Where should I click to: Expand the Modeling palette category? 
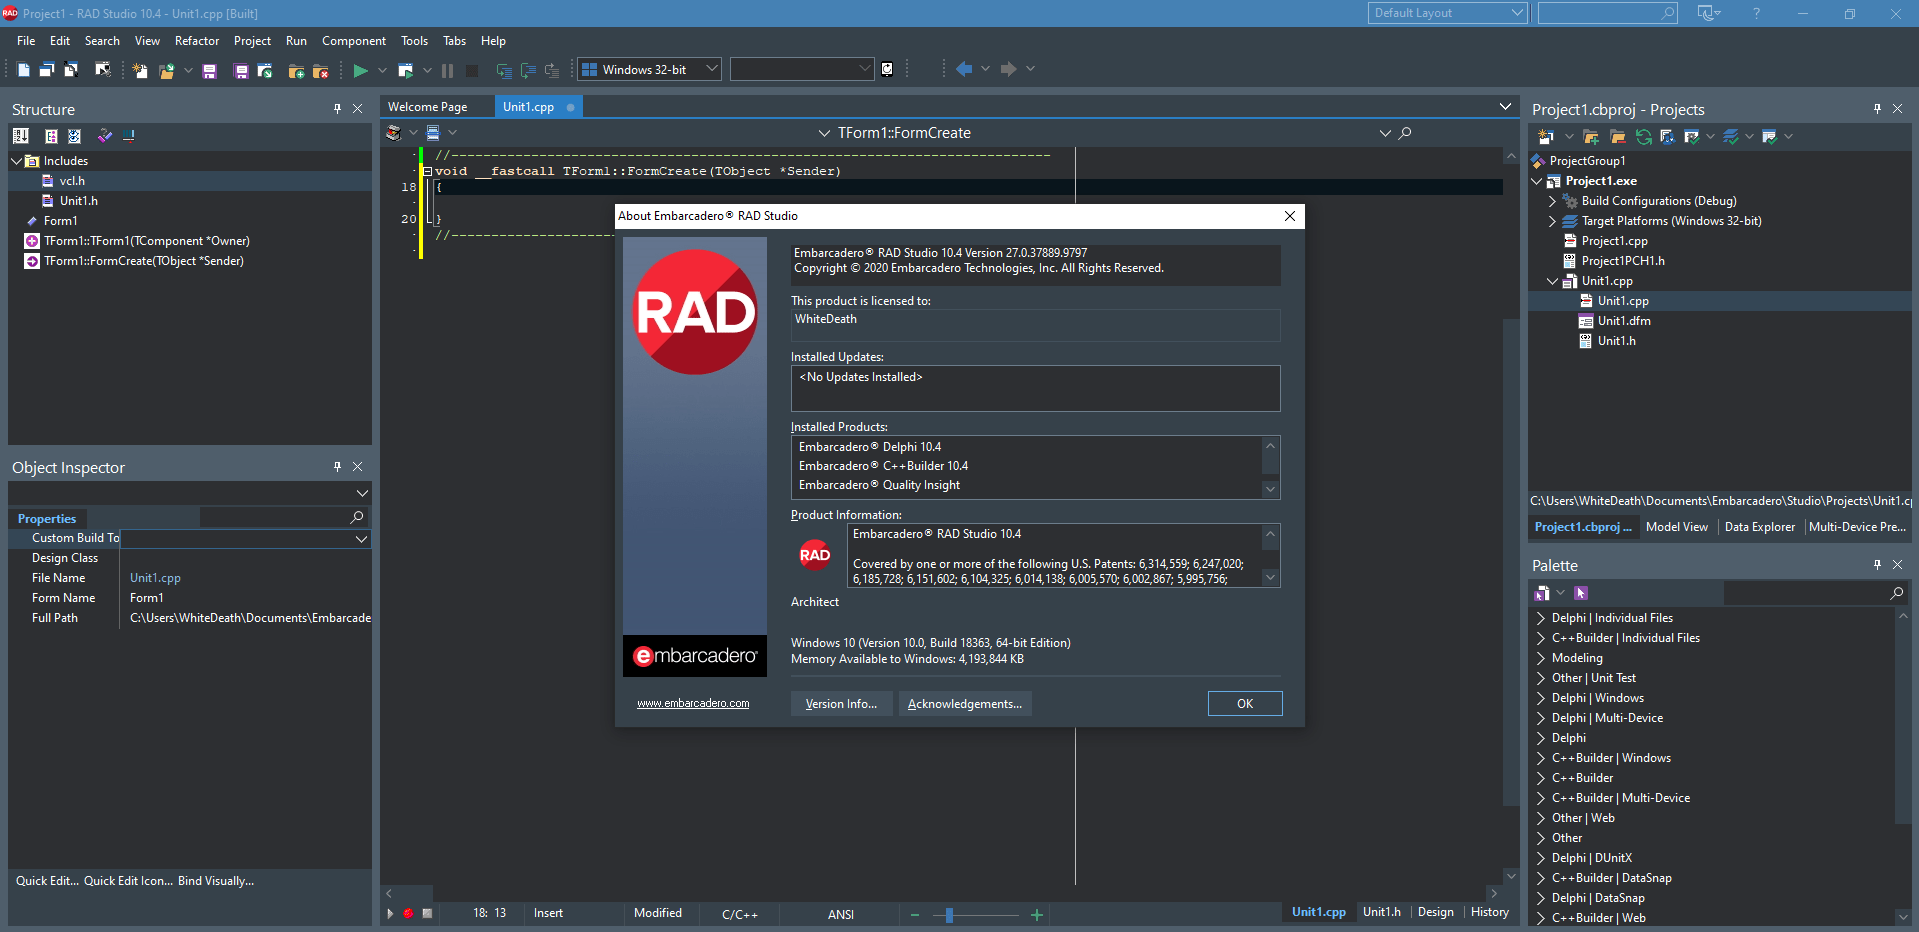(x=1540, y=658)
